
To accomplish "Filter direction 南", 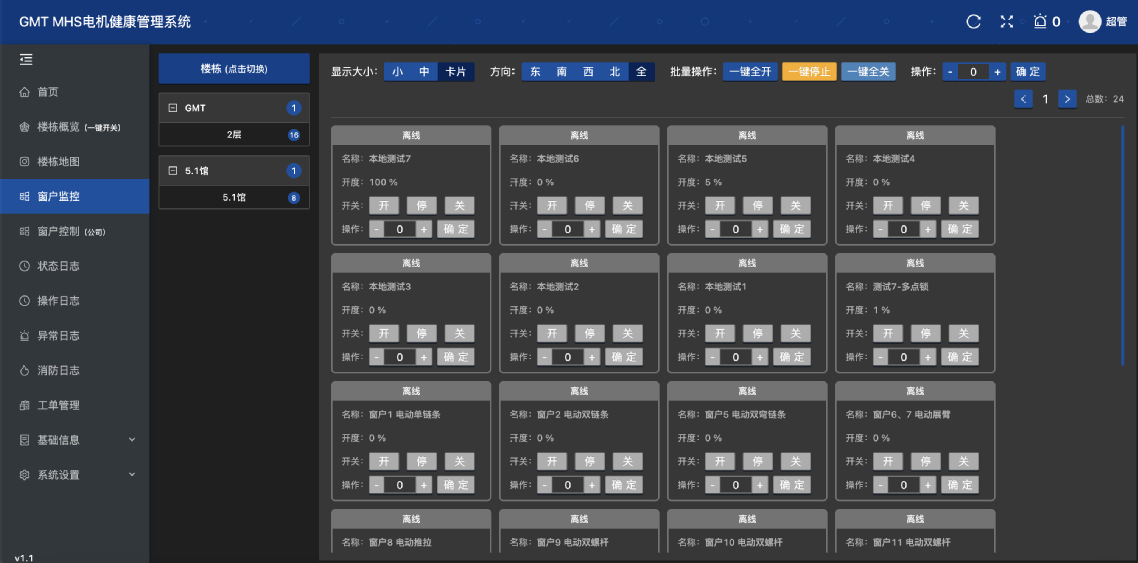I will tap(562, 72).
